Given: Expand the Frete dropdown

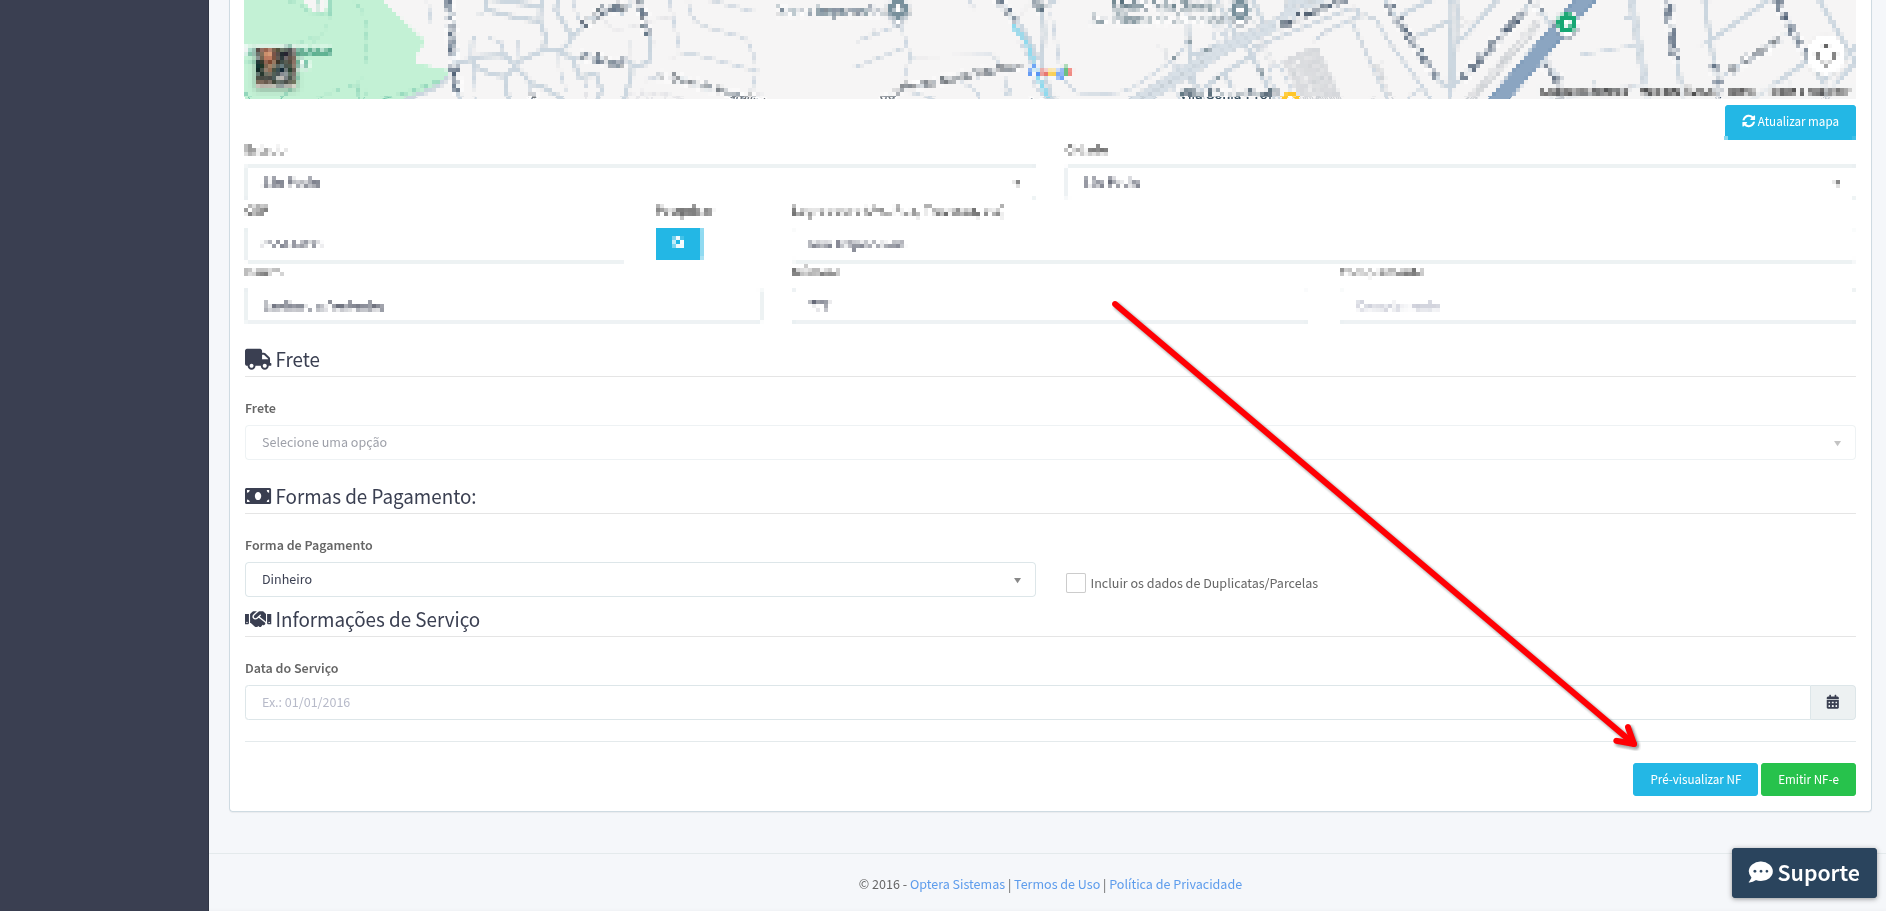Looking at the screenshot, I should pos(1049,443).
